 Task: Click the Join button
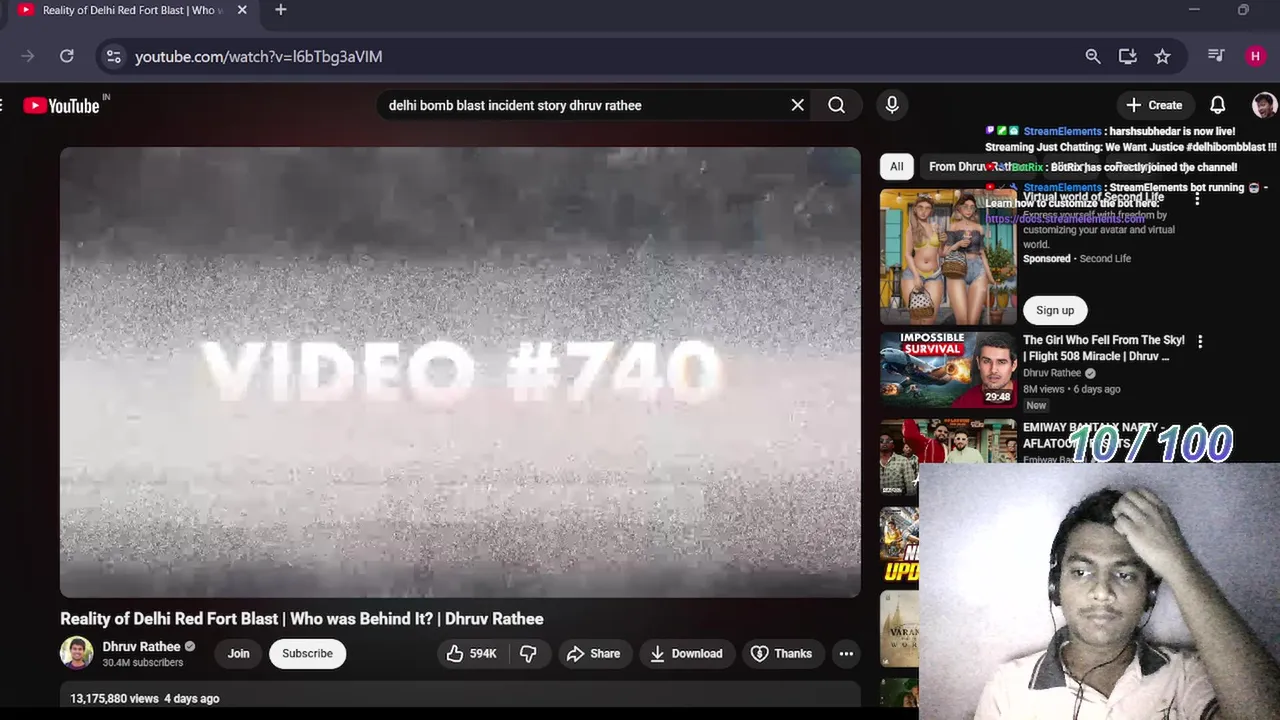(238, 653)
